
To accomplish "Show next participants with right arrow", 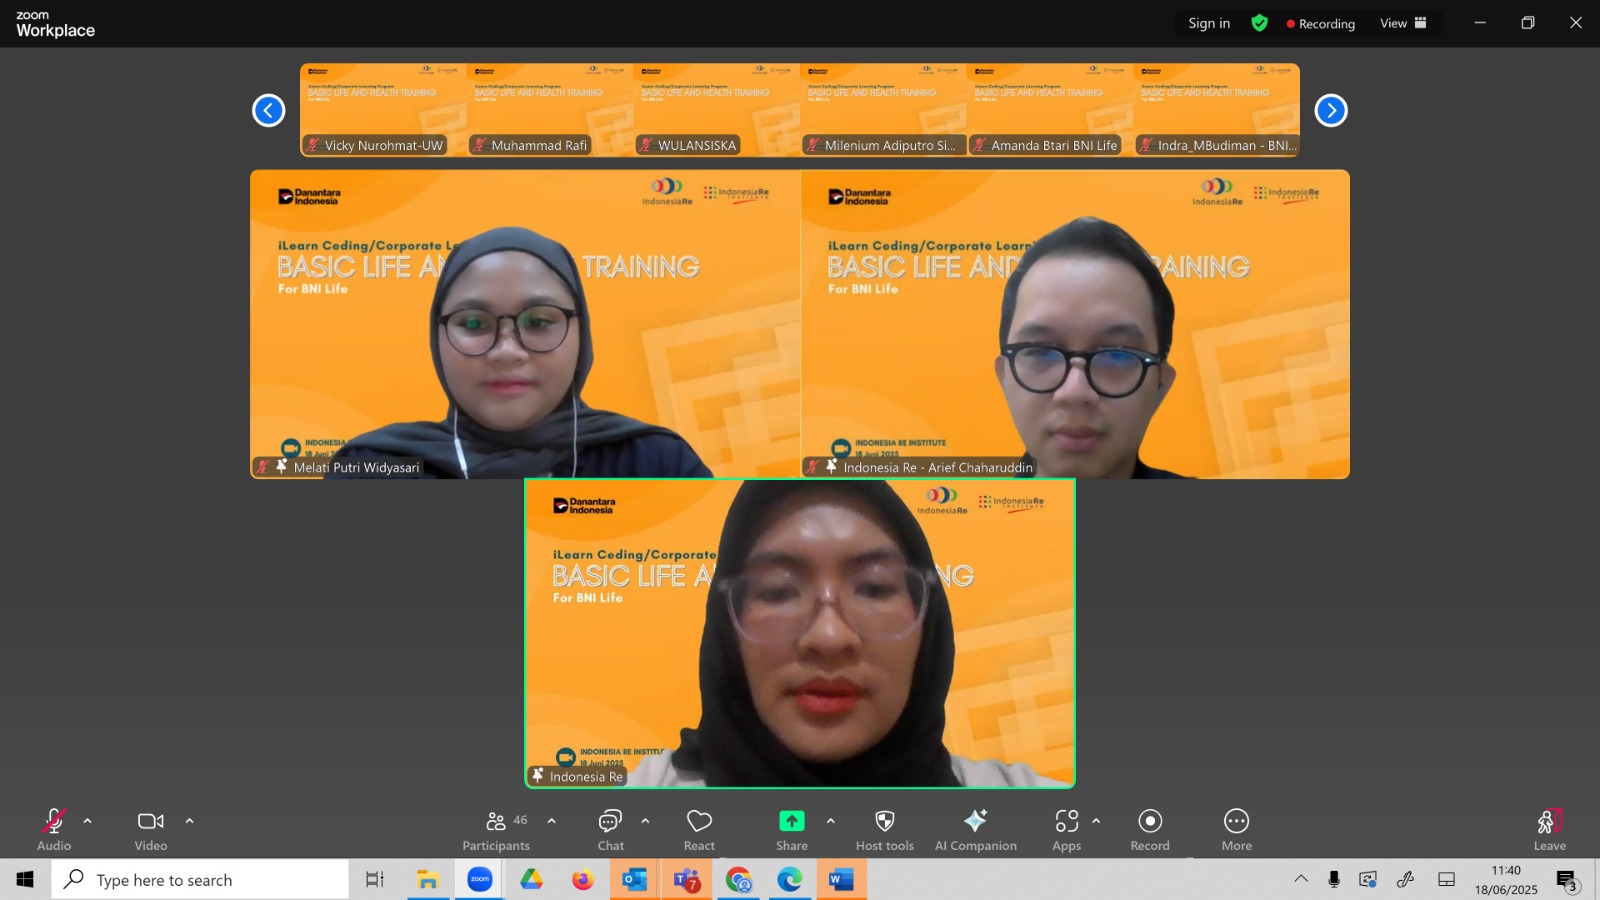I will point(1330,110).
